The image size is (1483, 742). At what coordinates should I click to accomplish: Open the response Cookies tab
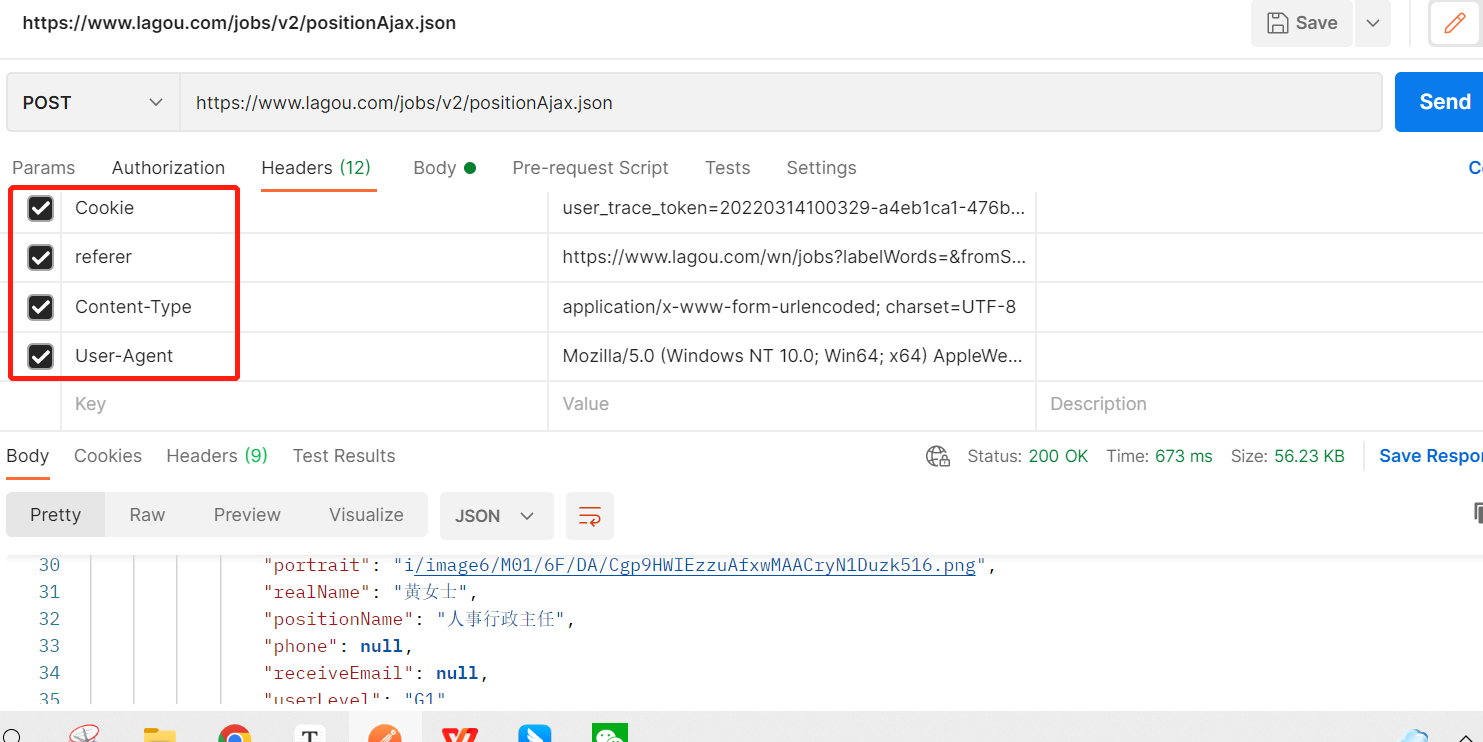point(108,456)
